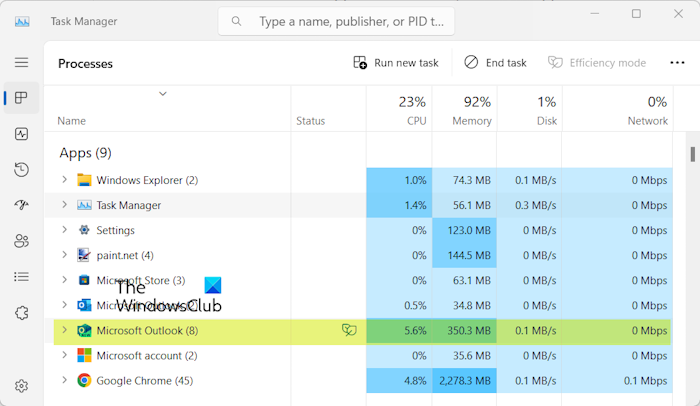Select Google Chrome network value 0.1 Mbps
This screenshot has width=700, height=406.
click(x=645, y=381)
